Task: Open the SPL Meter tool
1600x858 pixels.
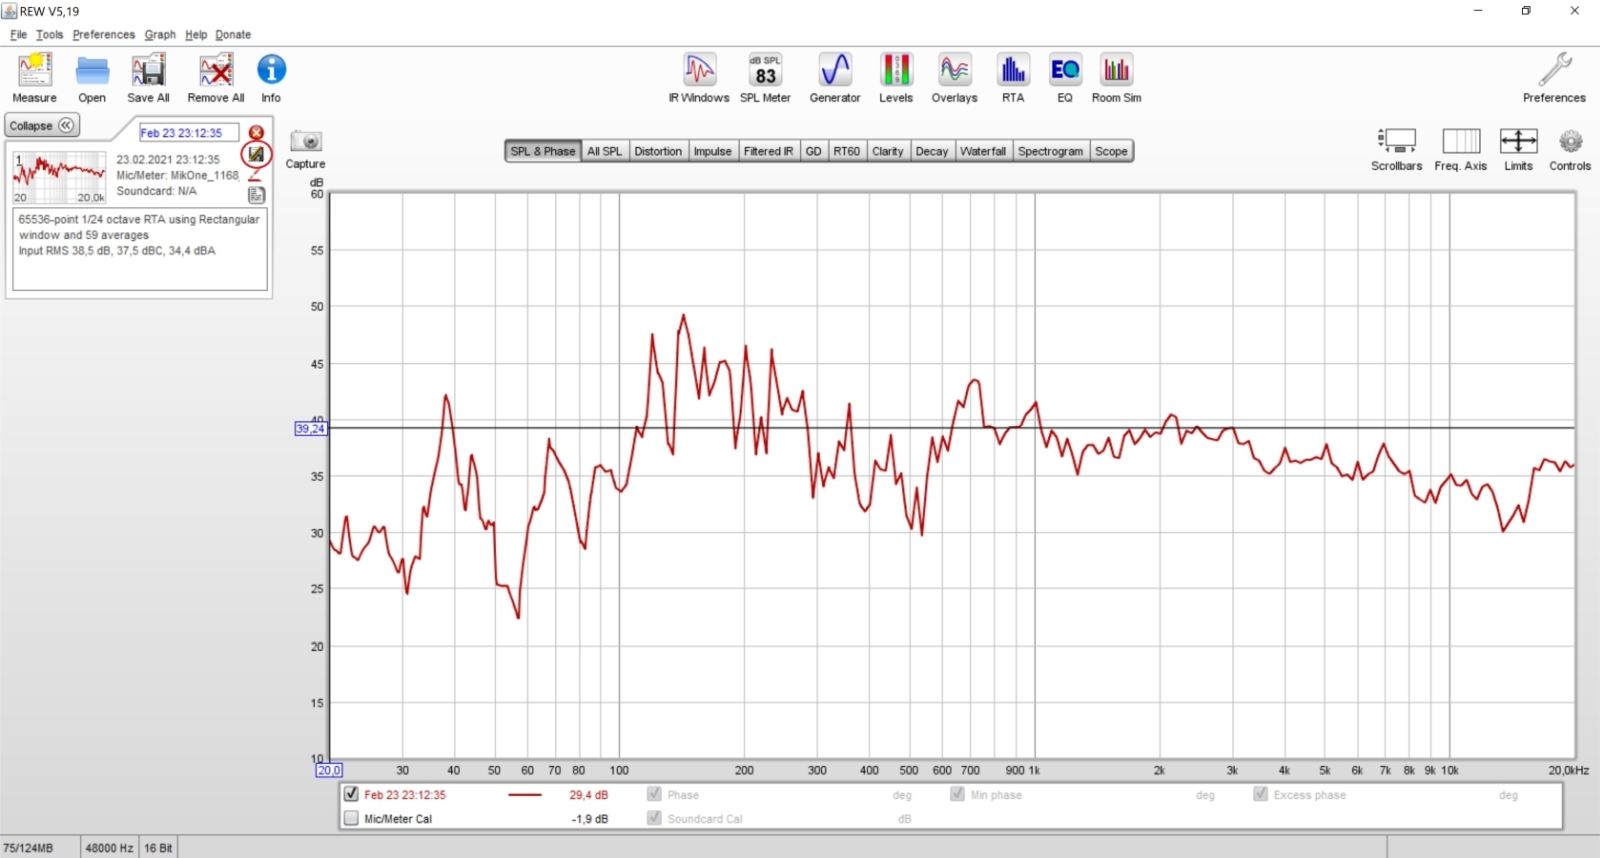Action: click(x=765, y=78)
